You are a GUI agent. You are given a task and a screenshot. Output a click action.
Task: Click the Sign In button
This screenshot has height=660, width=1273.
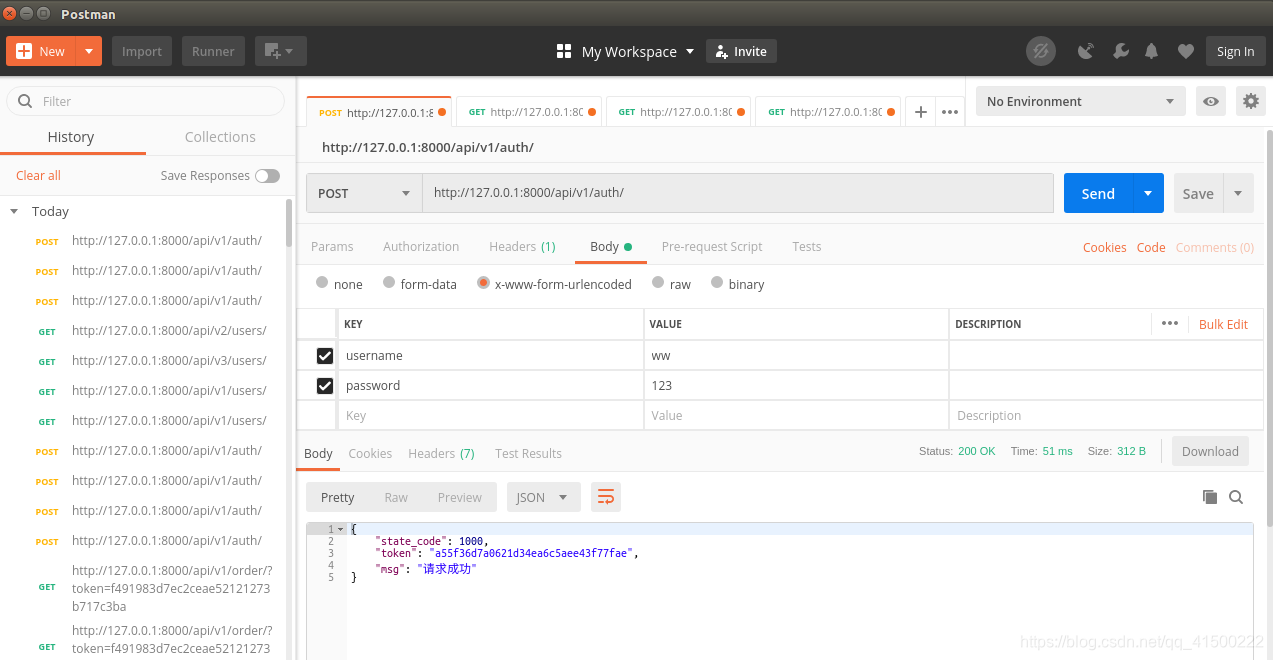pos(1235,51)
